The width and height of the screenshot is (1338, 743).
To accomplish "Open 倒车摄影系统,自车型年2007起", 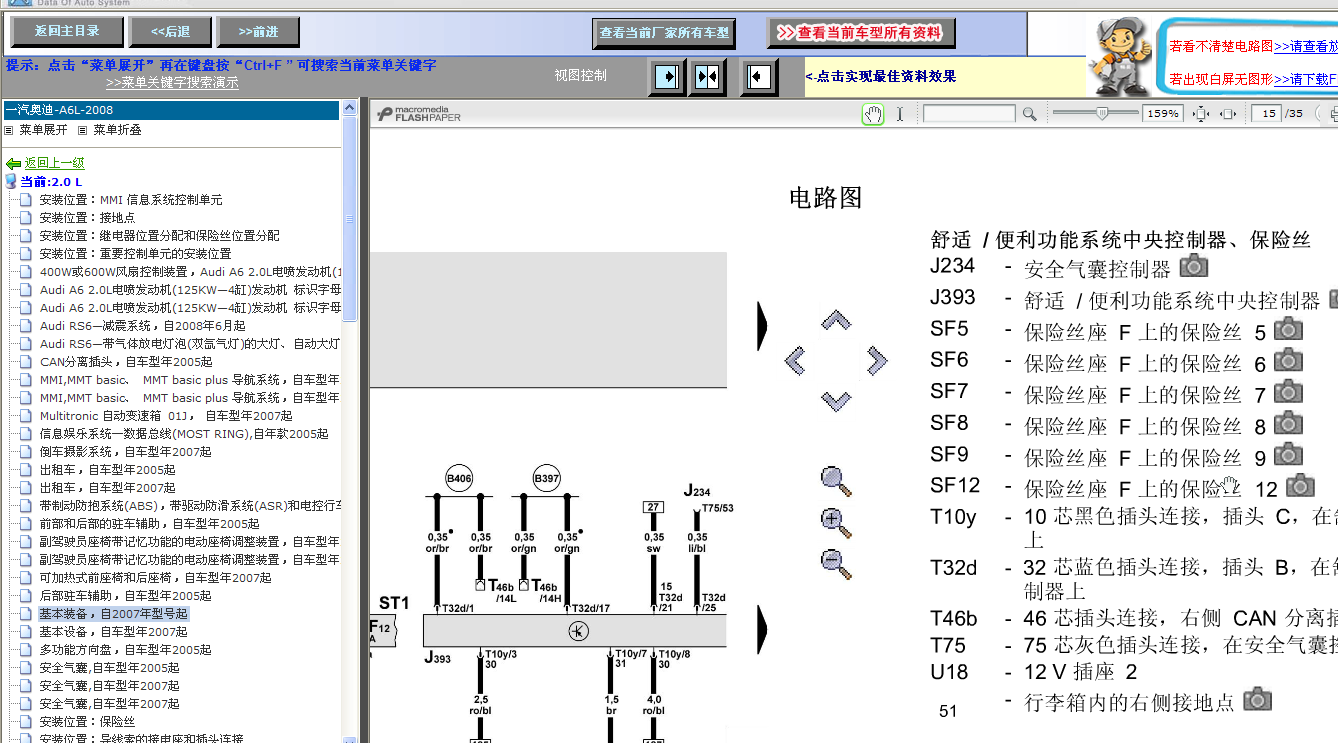I will click(x=125, y=452).
